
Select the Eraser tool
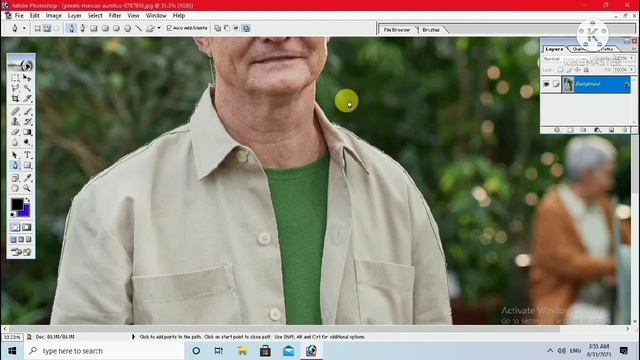pyautogui.click(x=16, y=132)
